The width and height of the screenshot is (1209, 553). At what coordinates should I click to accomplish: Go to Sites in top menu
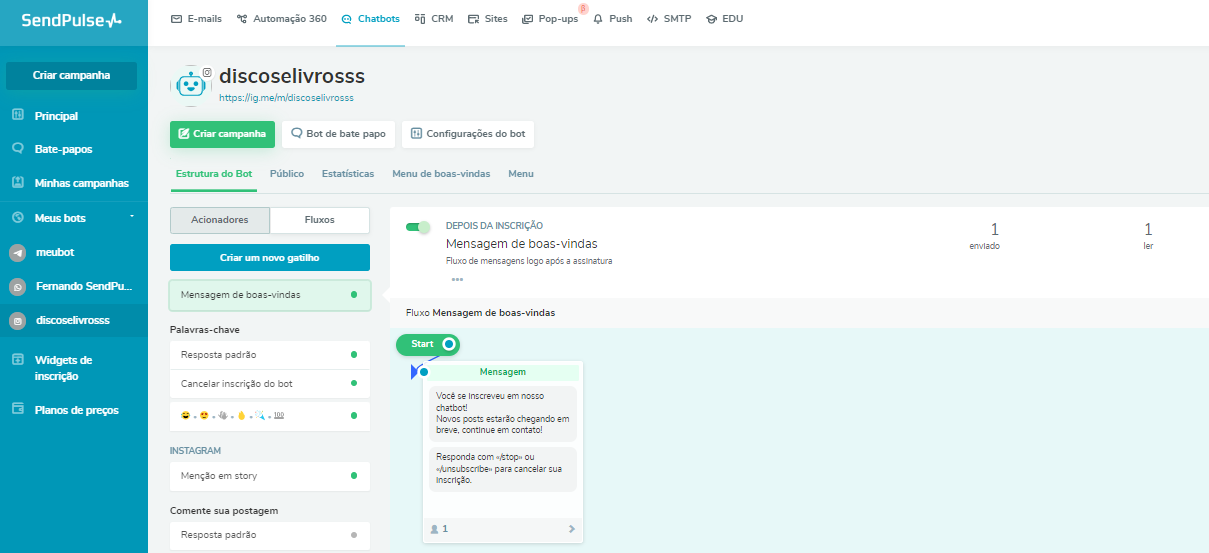pyautogui.click(x=488, y=19)
